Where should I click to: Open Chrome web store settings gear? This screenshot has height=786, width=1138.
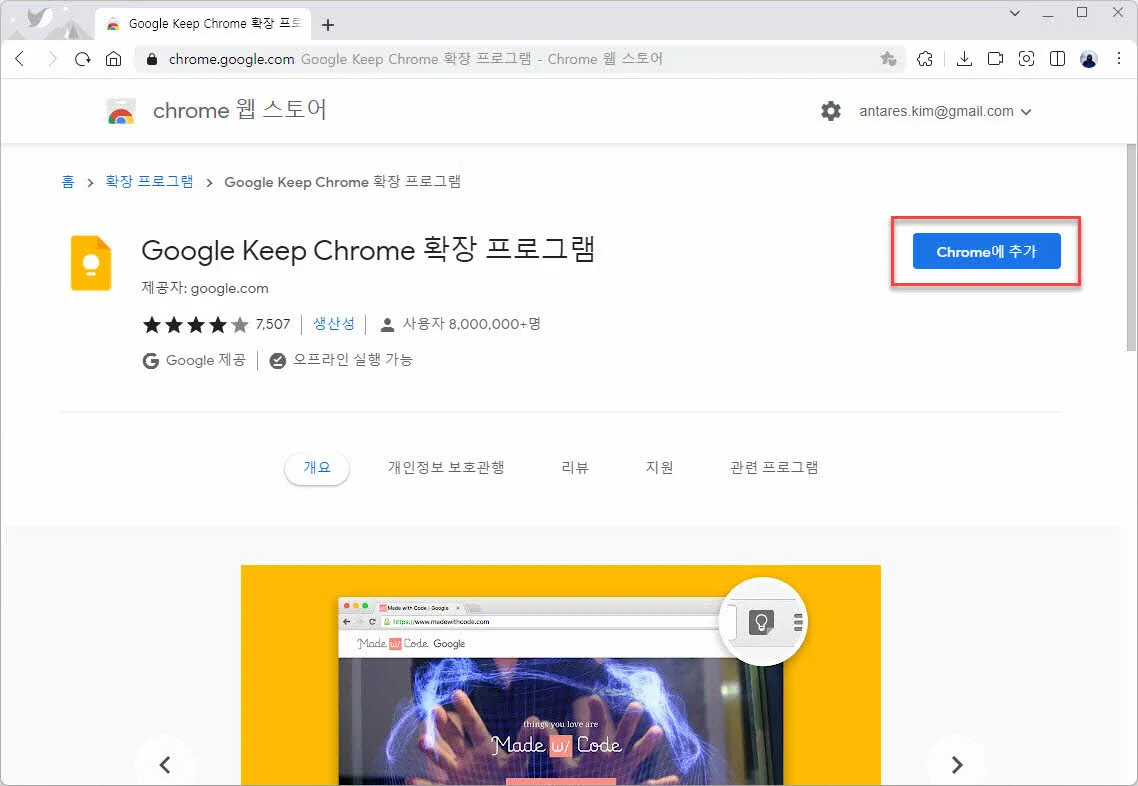pyautogui.click(x=831, y=111)
